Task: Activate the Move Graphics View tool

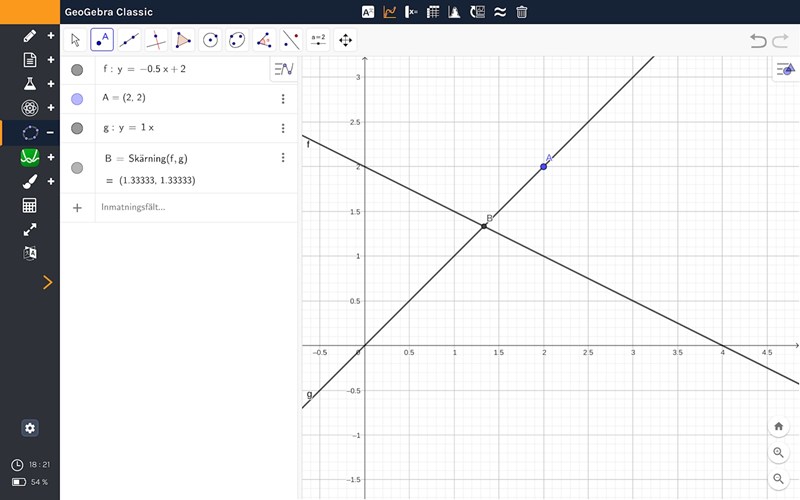Action: (346, 40)
